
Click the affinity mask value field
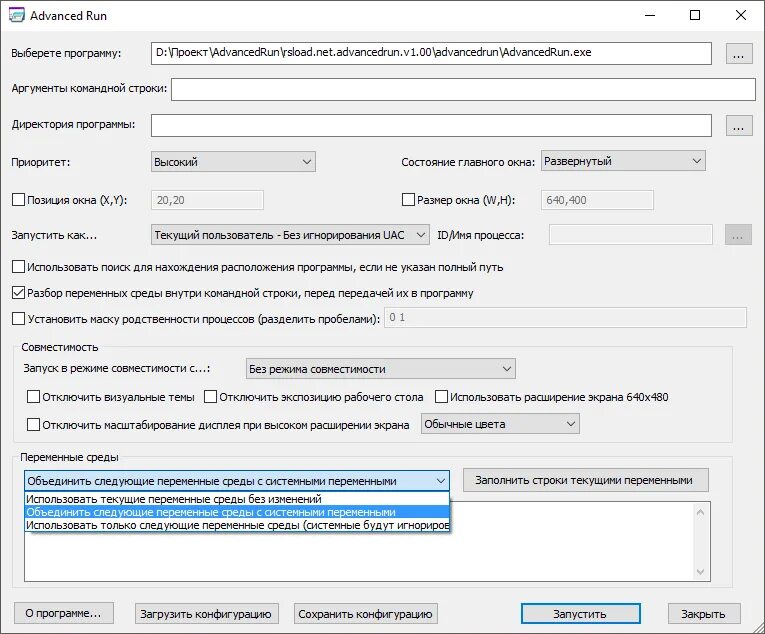tap(565, 317)
